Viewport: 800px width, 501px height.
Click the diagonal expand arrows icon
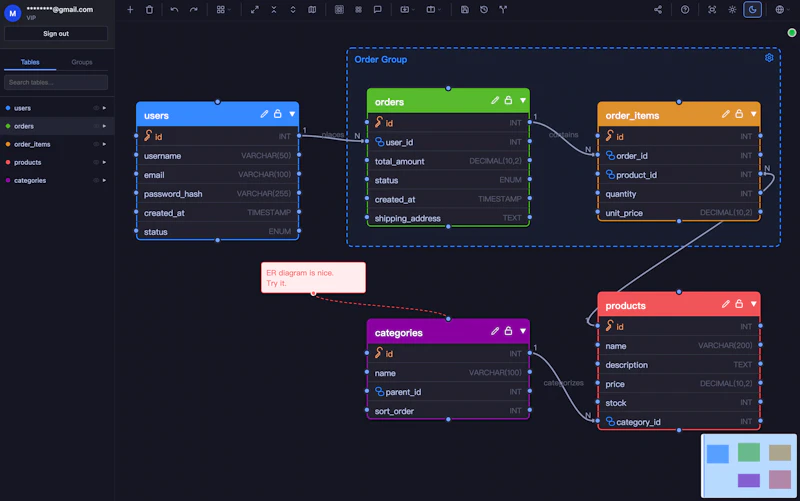tap(254, 10)
